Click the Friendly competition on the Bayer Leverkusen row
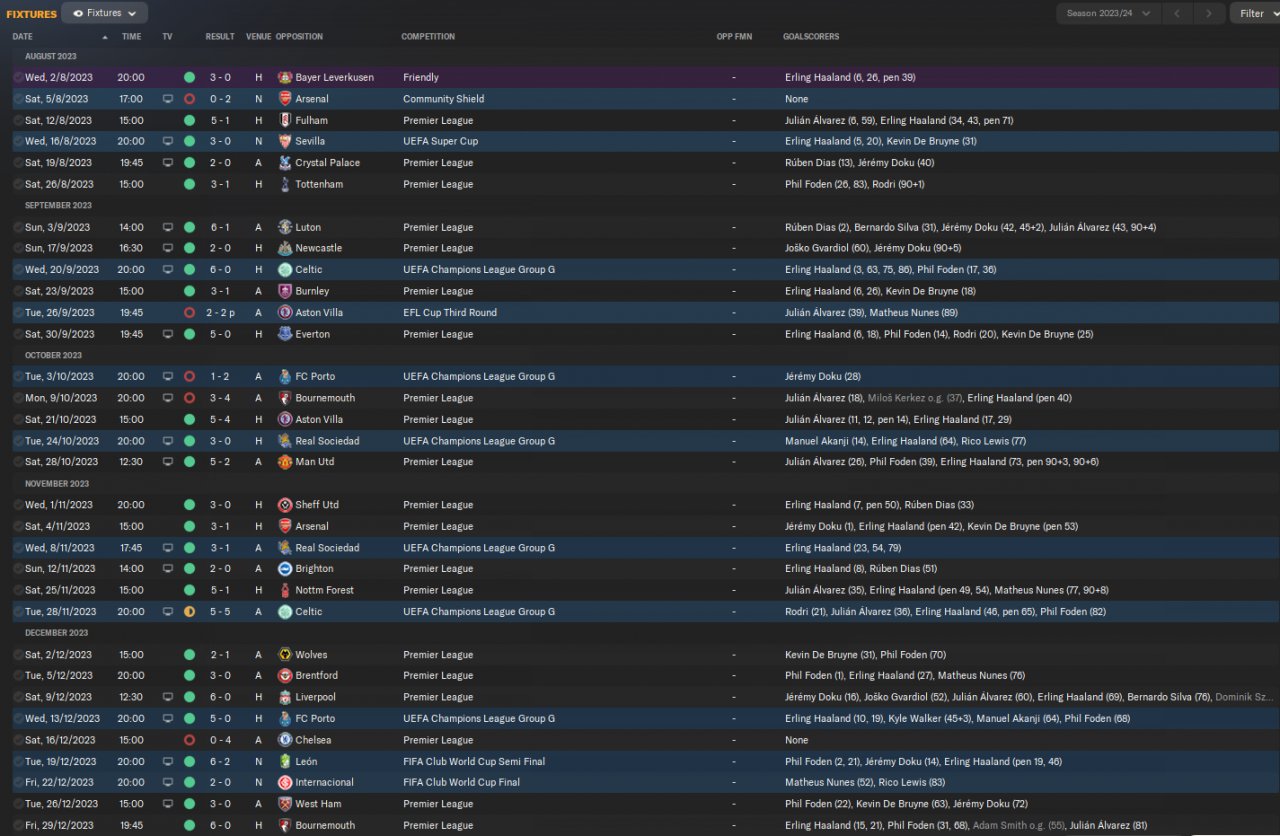Screen dimensions: 1280x836 (421, 77)
